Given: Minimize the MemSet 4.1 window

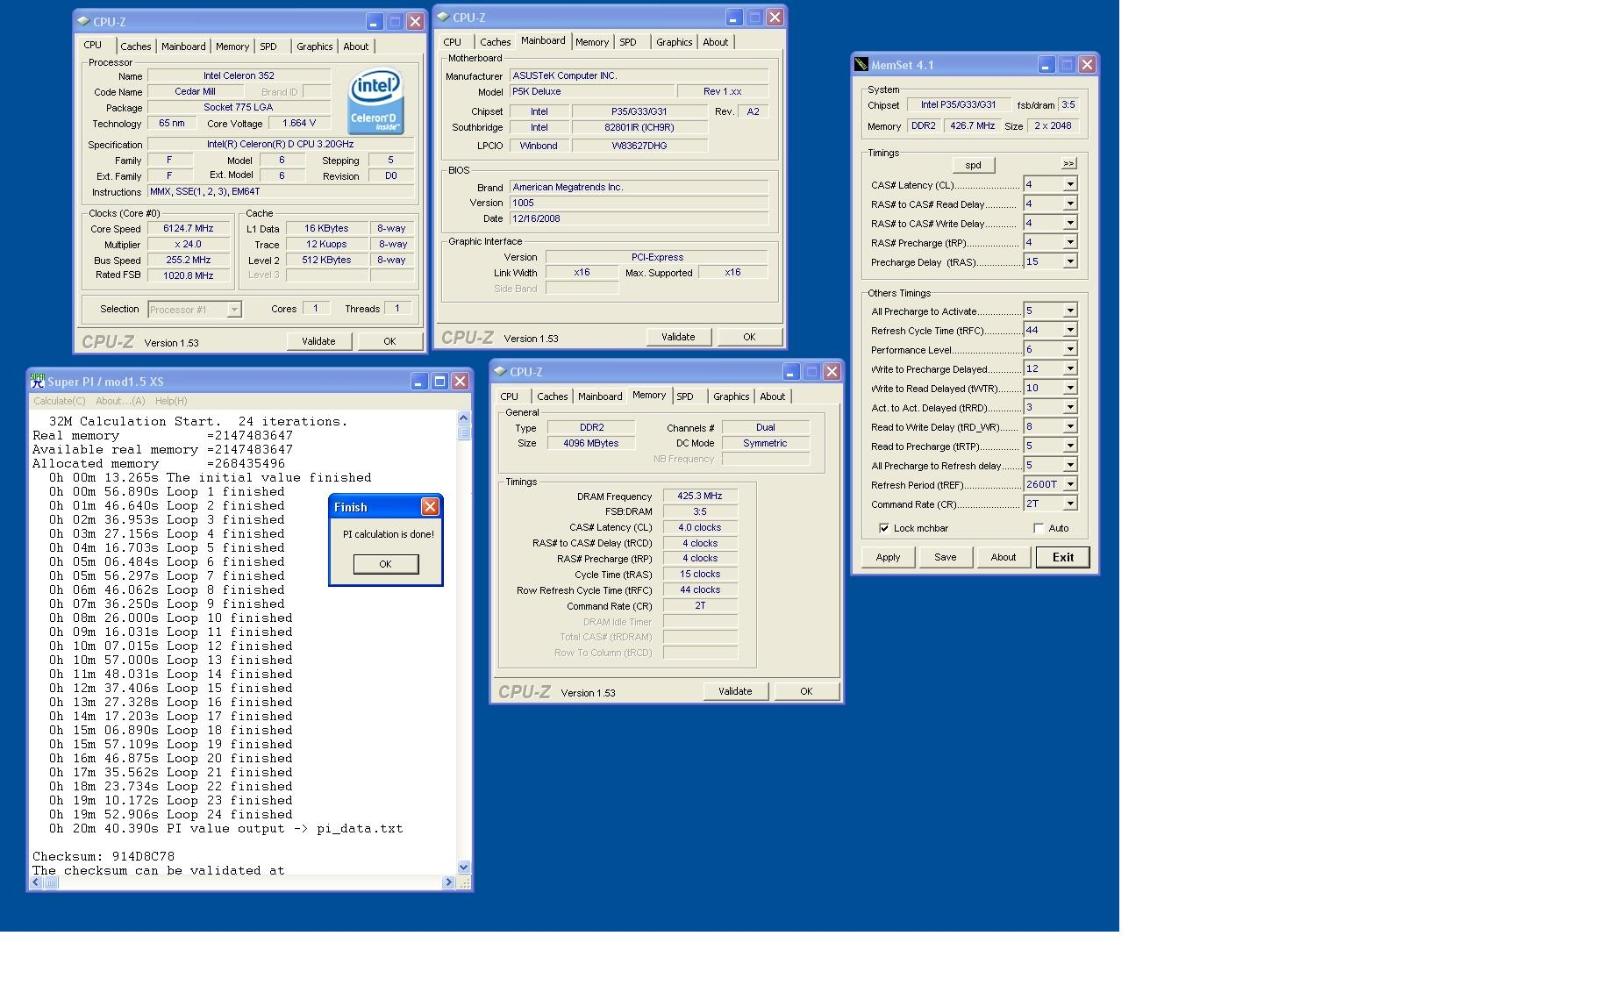Looking at the screenshot, I should point(1046,65).
